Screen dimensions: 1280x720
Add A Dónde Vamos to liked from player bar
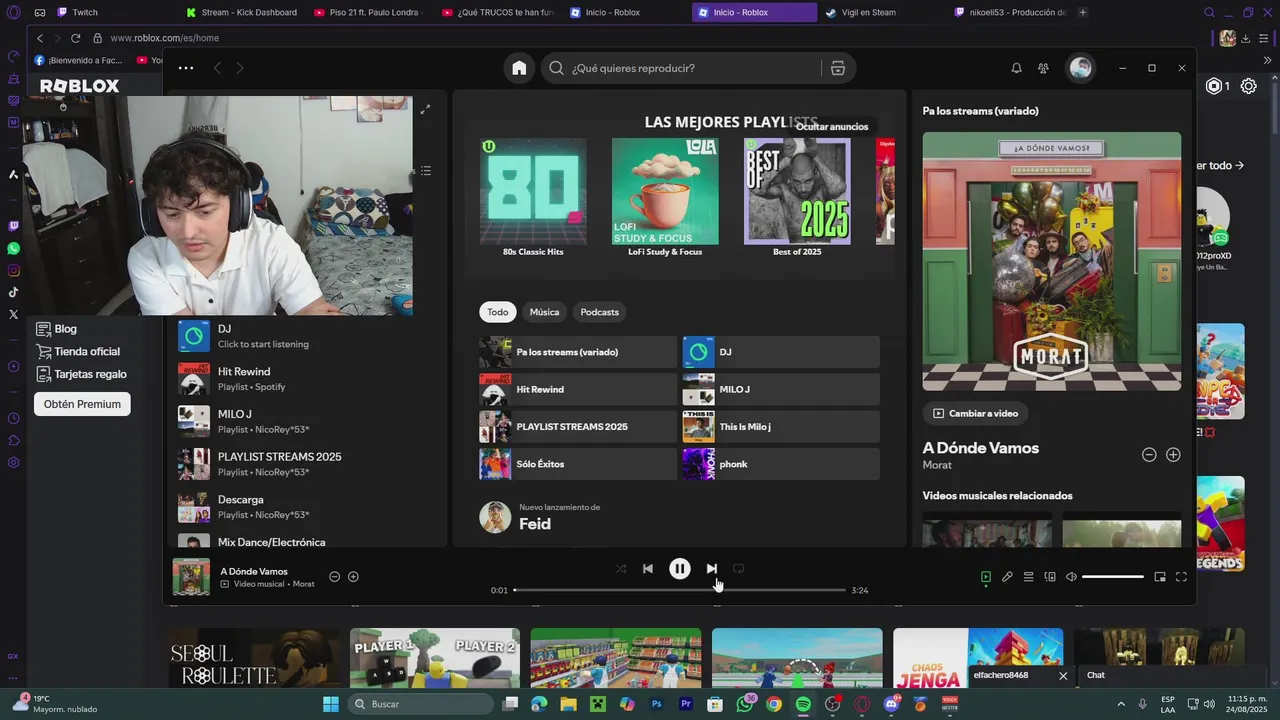click(353, 577)
